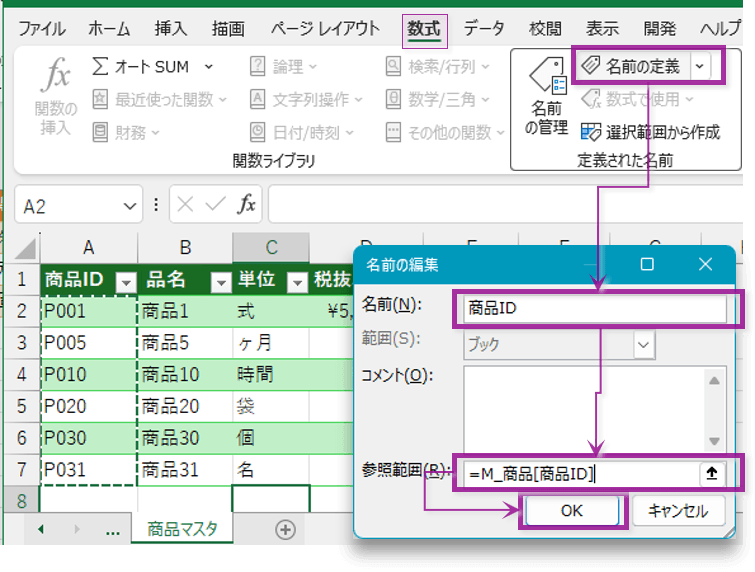Screen dimensions: 755x572
Task: Switch to the 校閲 tab
Action: coord(545,29)
